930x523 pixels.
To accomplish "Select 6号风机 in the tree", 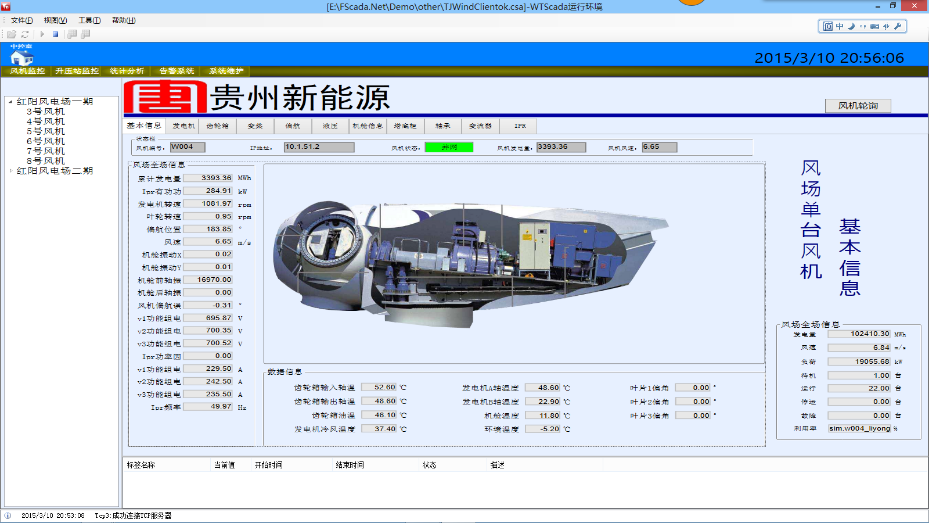I will coord(46,141).
